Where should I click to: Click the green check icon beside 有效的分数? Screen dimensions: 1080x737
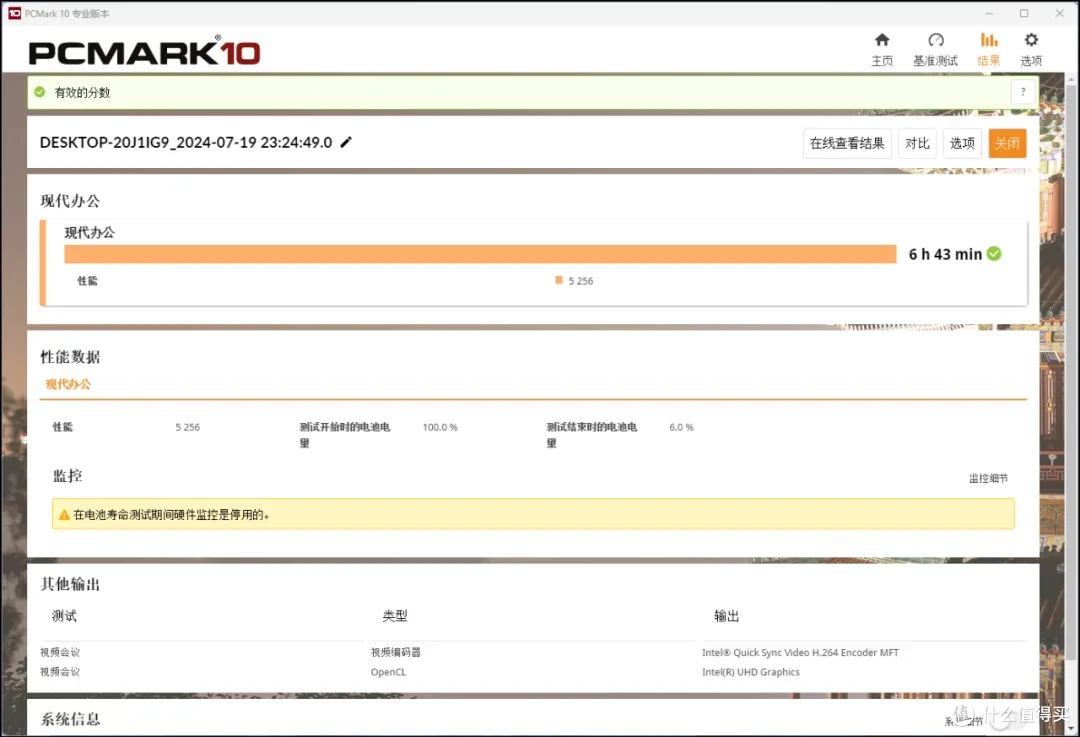(x=40, y=92)
